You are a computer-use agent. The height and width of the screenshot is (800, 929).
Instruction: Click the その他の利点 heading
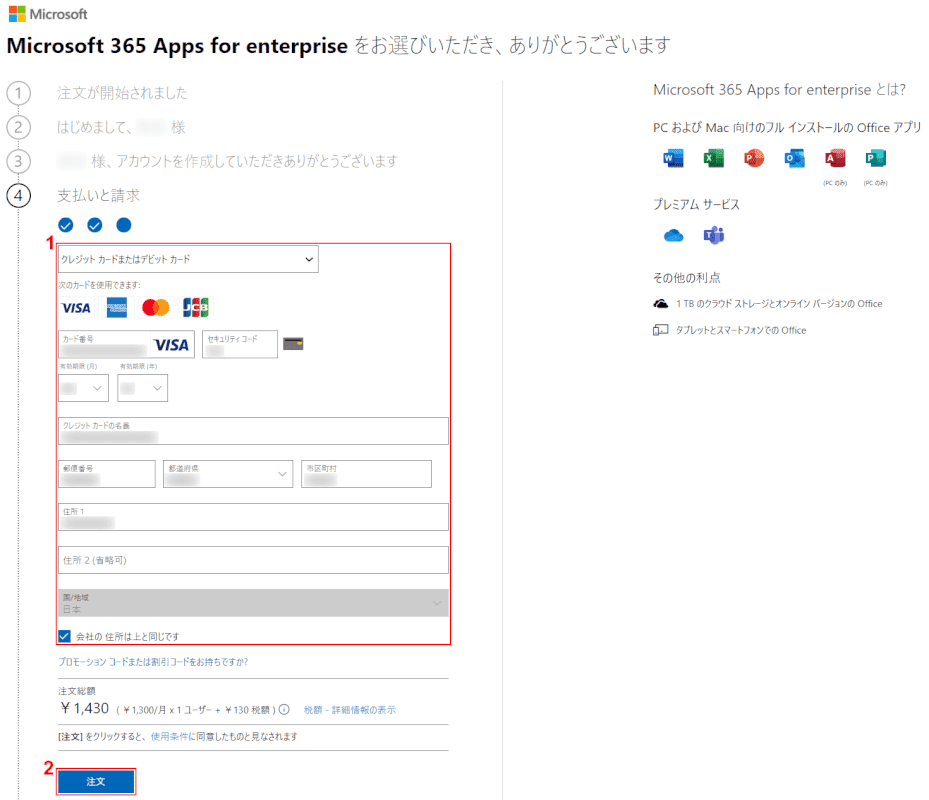[687, 278]
